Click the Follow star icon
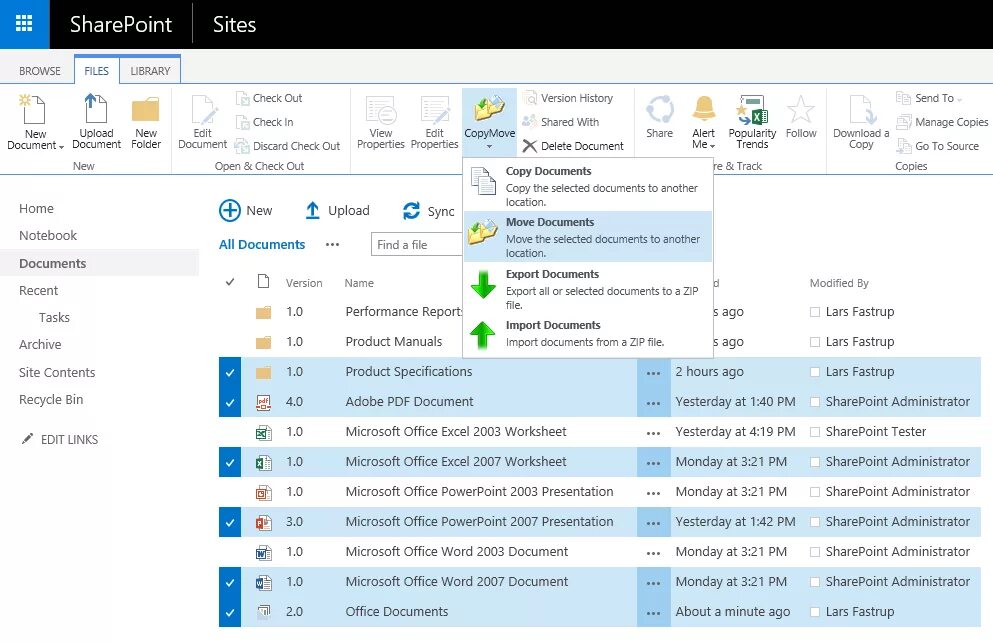 coord(801,116)
